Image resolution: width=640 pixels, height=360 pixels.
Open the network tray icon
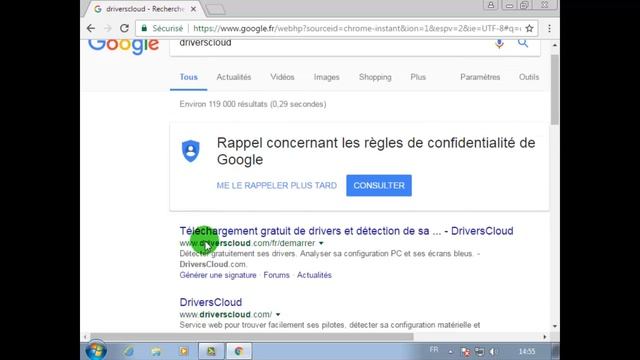480,351
